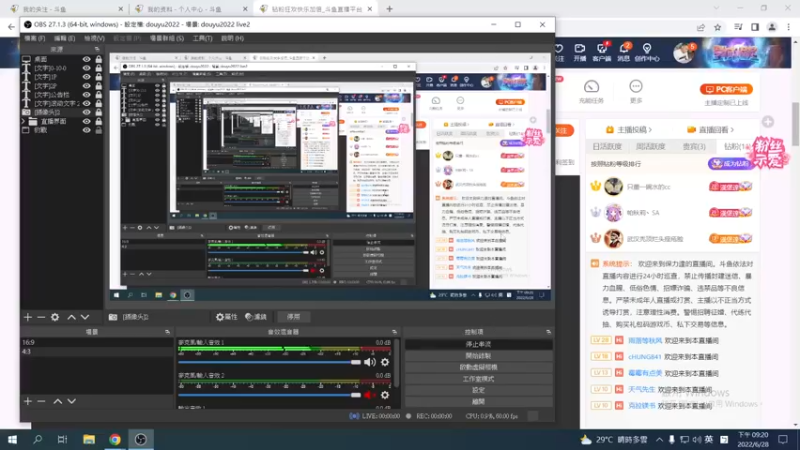This screenshot has width=800, height=450.
Task: Open 创作中心 icon in Douyu header
Action: click(647, 52)
